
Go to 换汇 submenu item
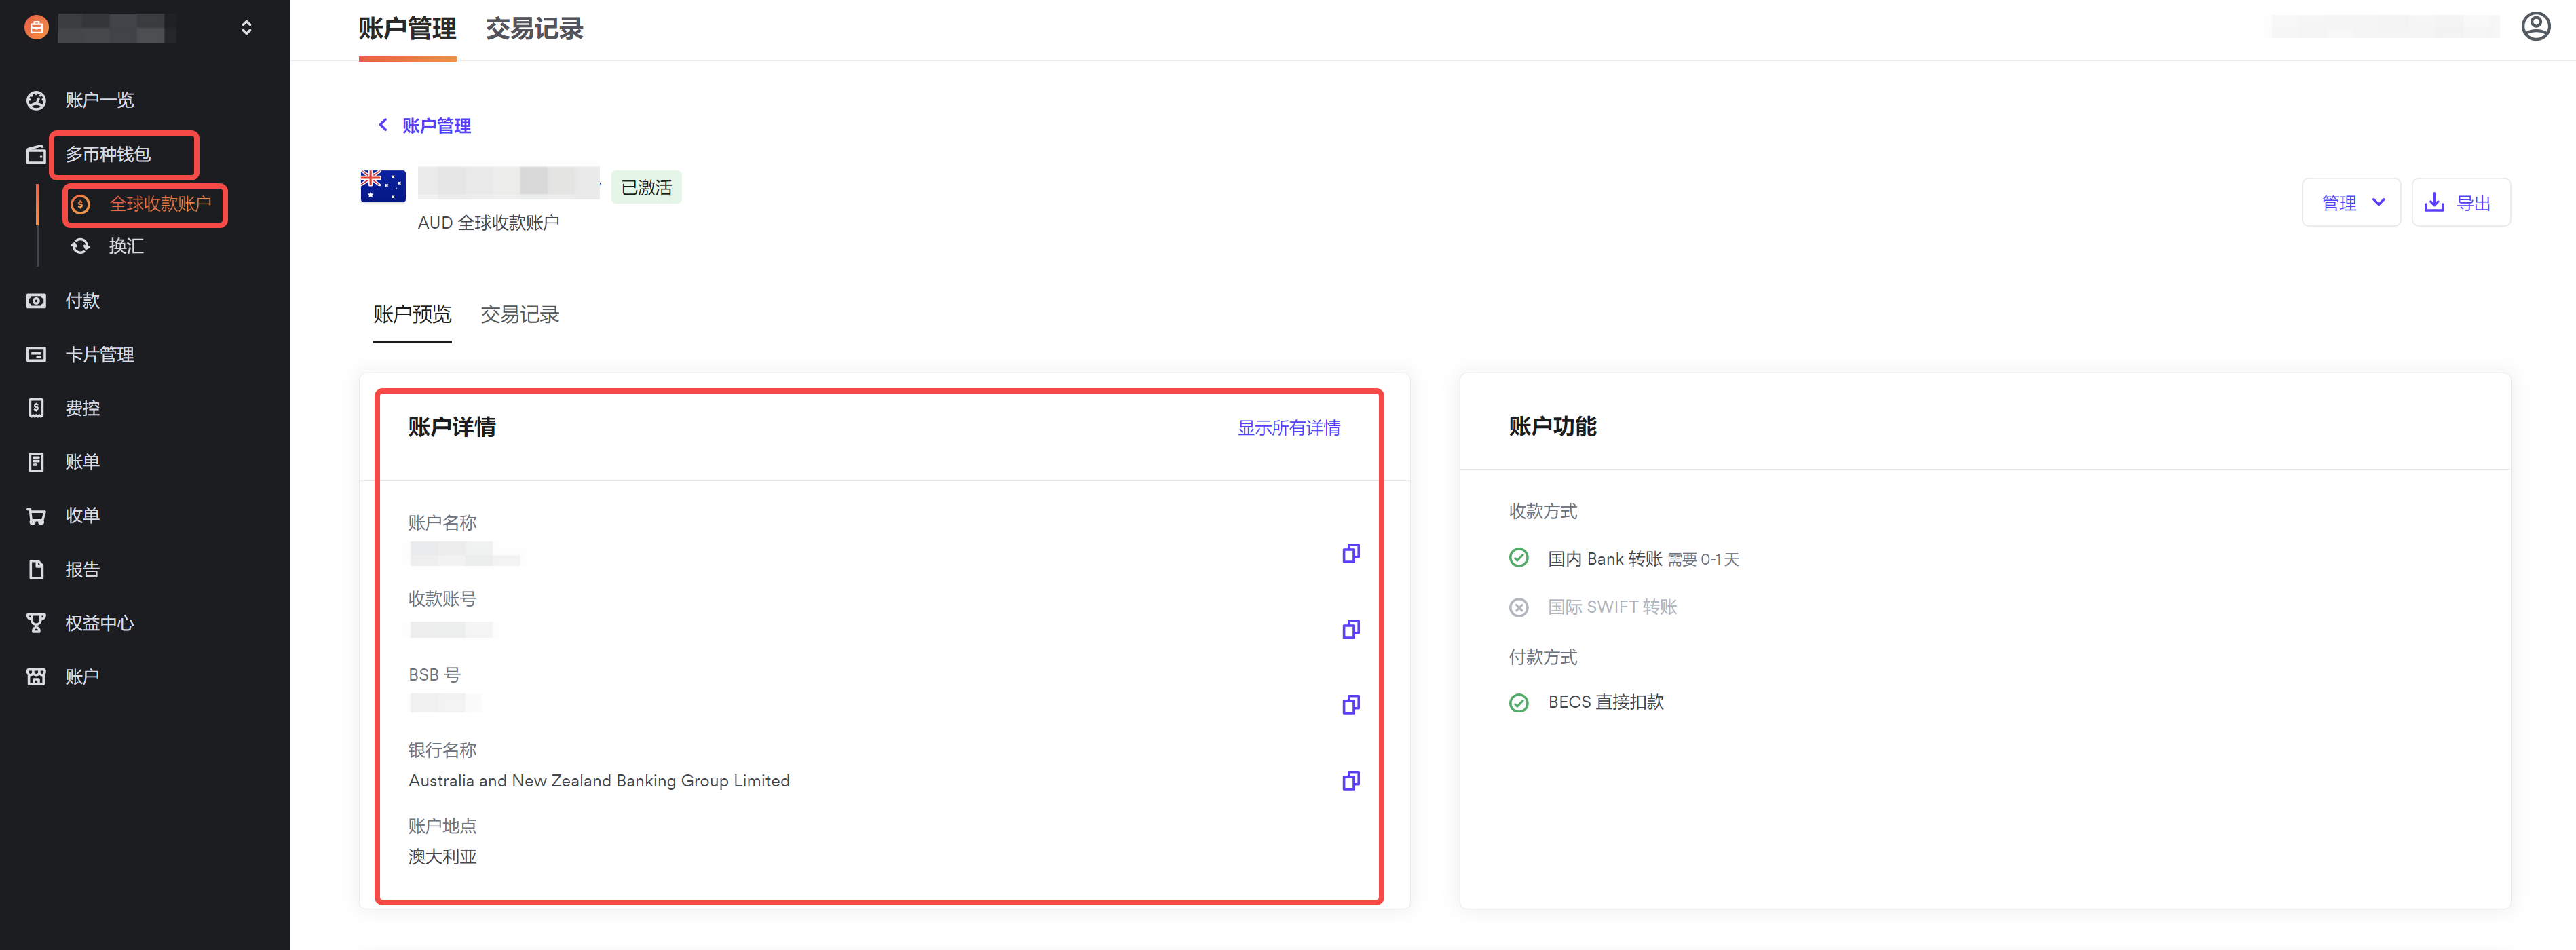click(126, 246)
